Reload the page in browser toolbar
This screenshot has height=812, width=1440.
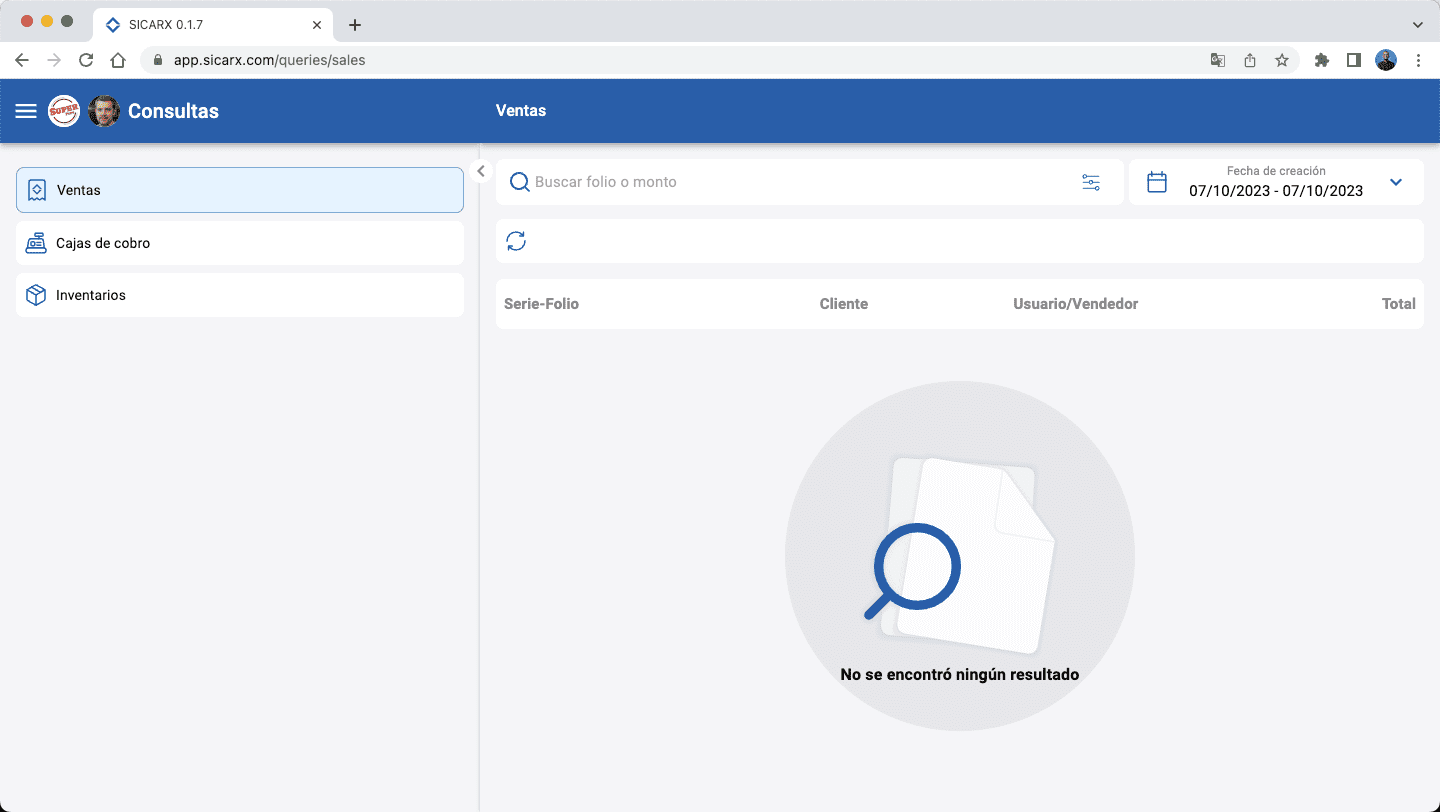[86, 60]
